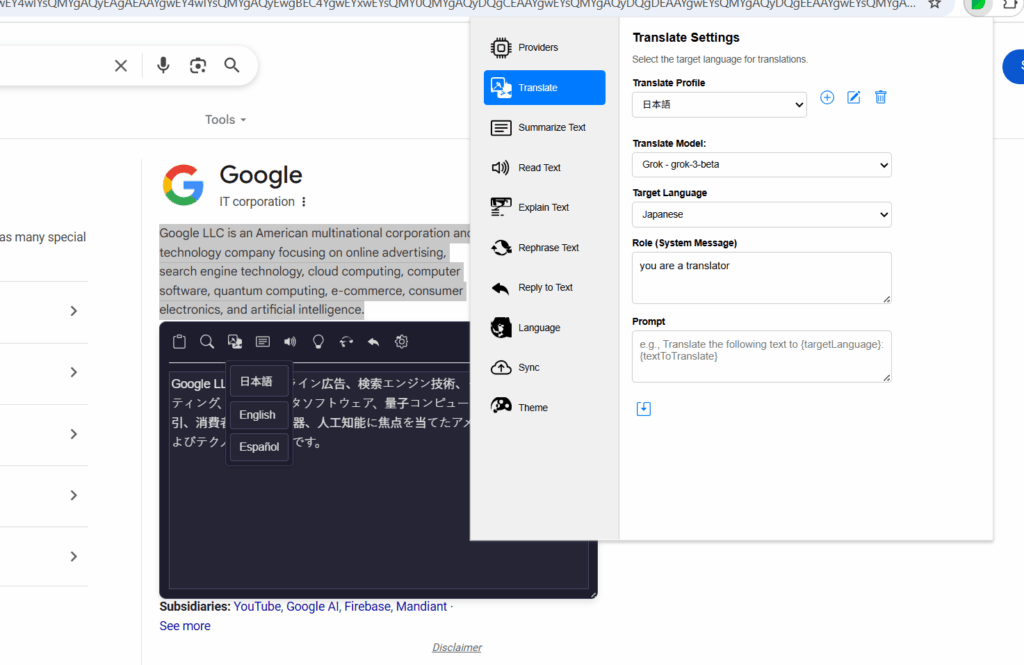The height and width of the screenshot is (665, 1024).
Task: Choose the 日本語 translation profile
Action: pos(259,381)
